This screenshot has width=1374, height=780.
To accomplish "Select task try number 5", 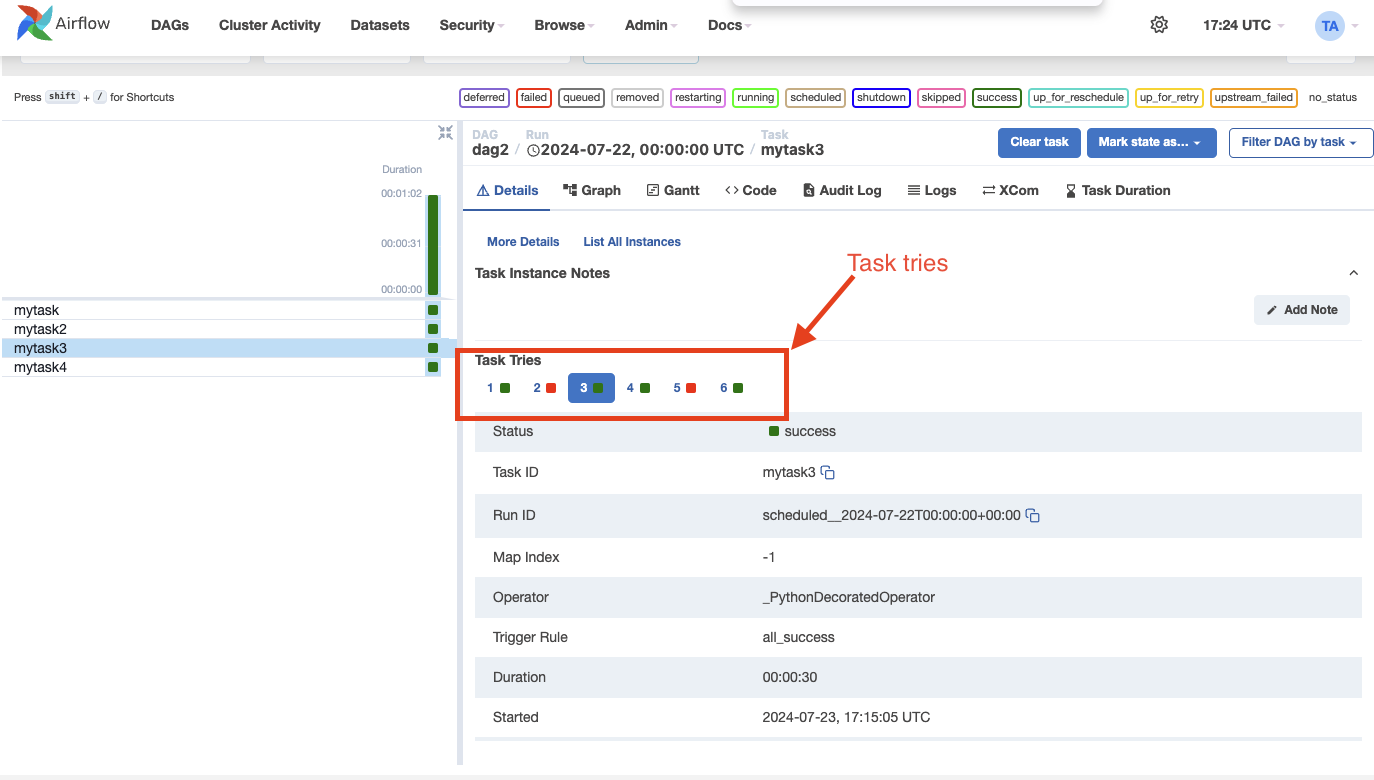I will [x=686, y=387].
